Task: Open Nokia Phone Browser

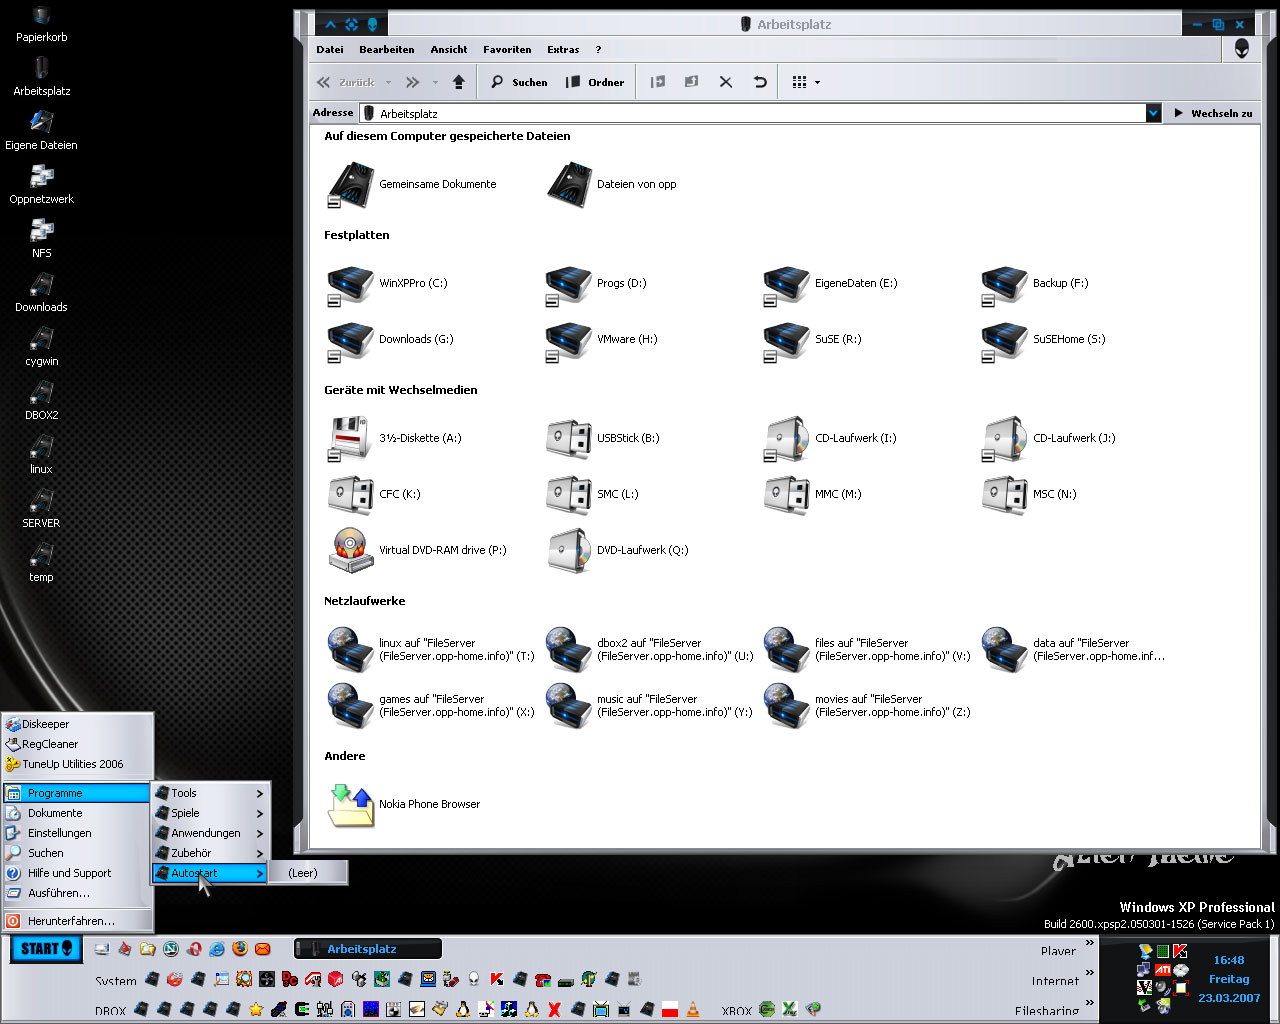Action: click(x=351, y=805)
